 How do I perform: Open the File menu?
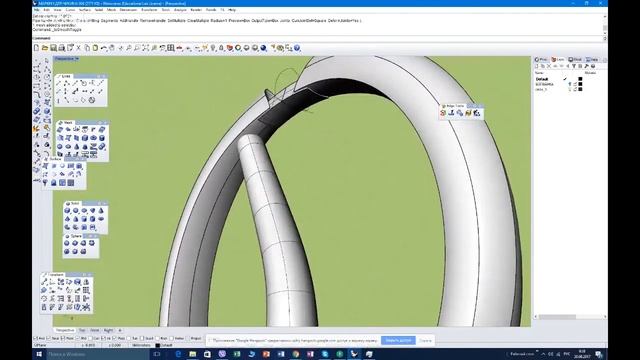click(x=37, y=9)
